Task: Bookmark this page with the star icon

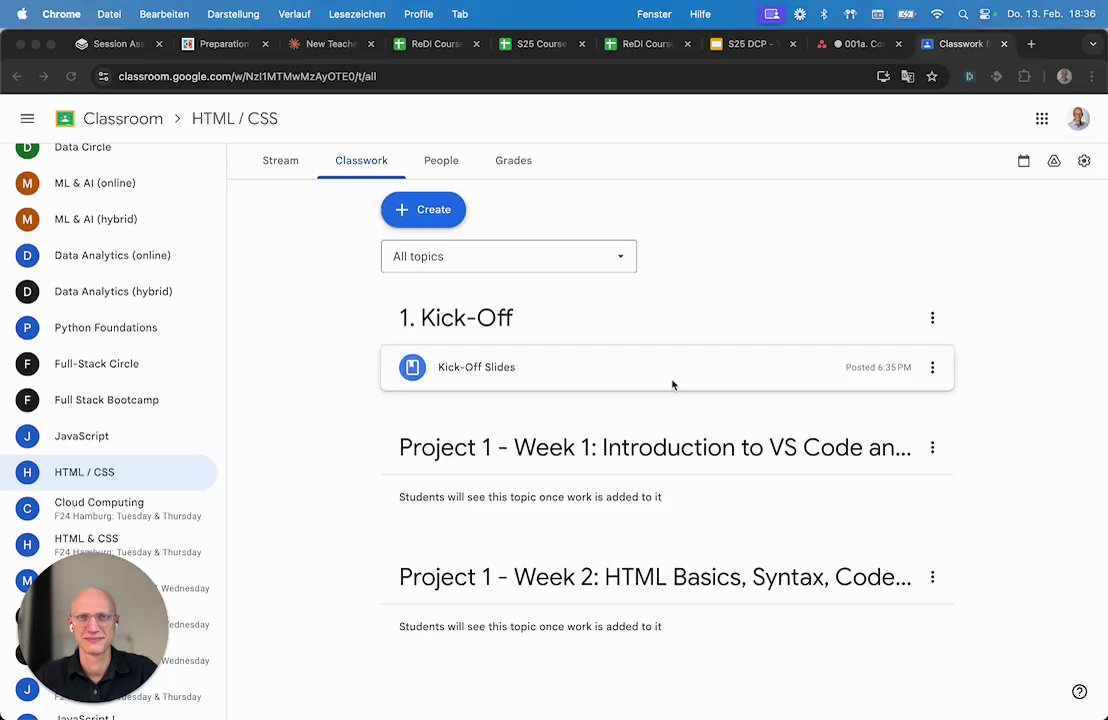Action: [x=932, y=76]
